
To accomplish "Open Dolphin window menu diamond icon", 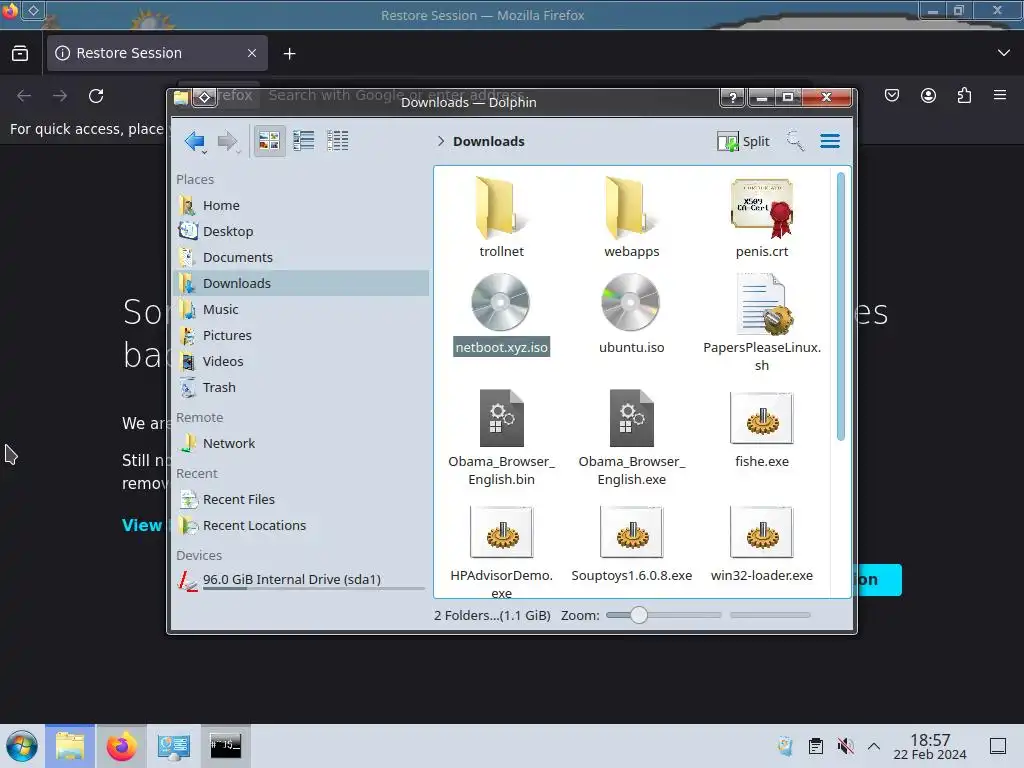I will (x=204, y=98).
